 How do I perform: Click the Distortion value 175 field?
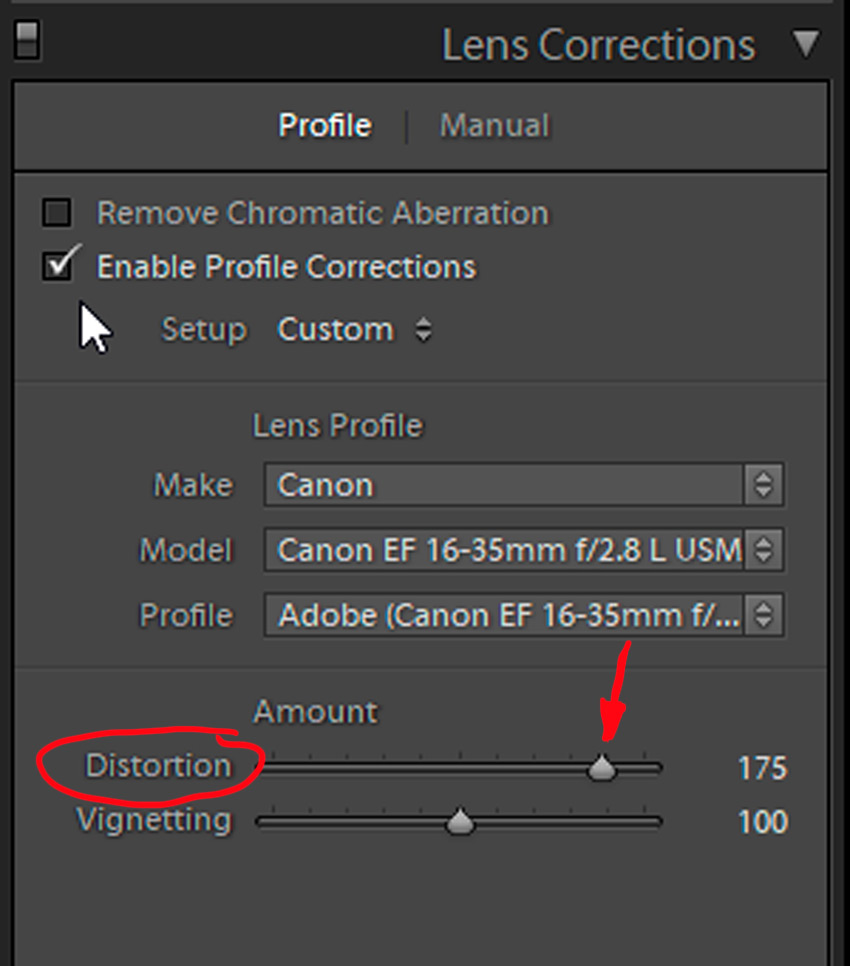762,768
